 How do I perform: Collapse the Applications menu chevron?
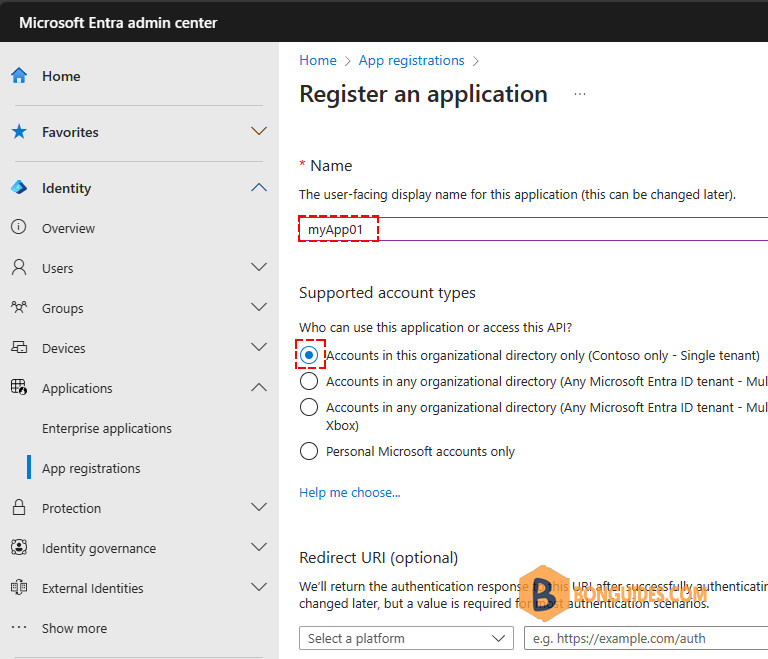(x=259, y=387)
